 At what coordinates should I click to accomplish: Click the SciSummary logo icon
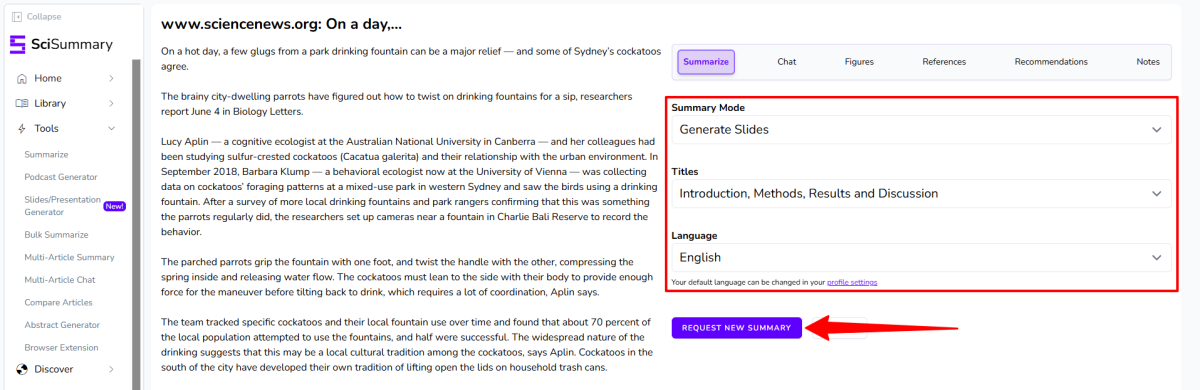17,44
